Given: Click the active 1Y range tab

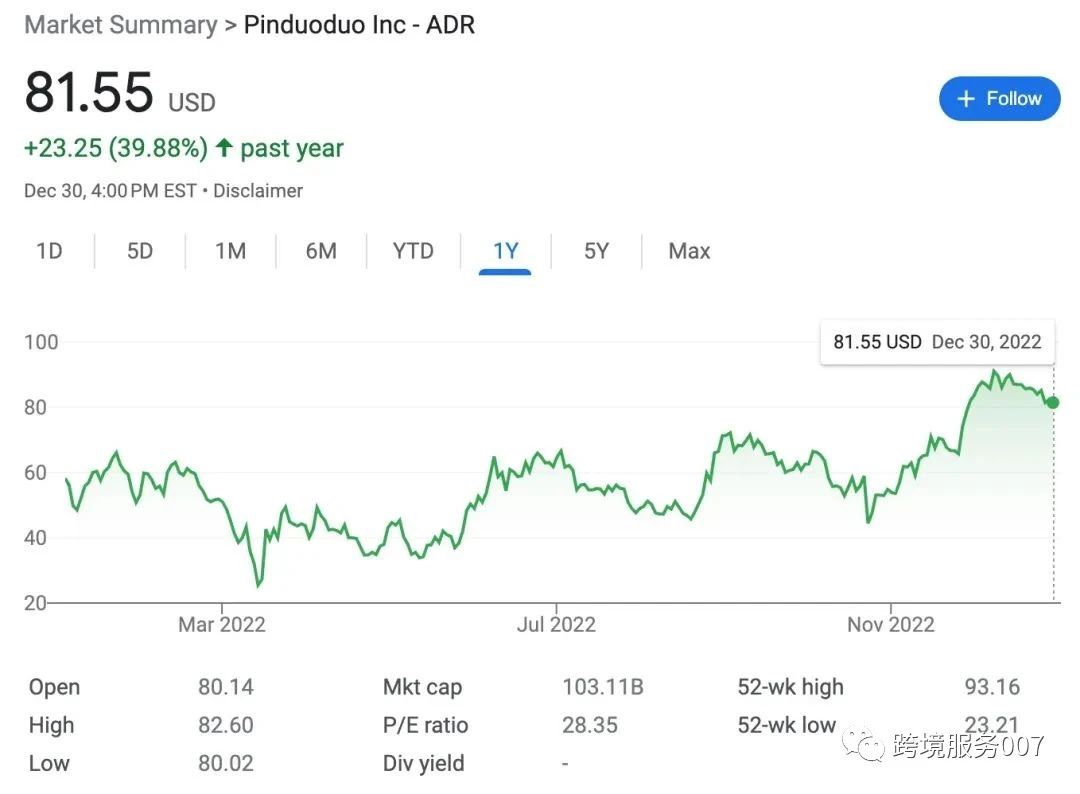Looking at the screenshot, I should pos(505,251).
